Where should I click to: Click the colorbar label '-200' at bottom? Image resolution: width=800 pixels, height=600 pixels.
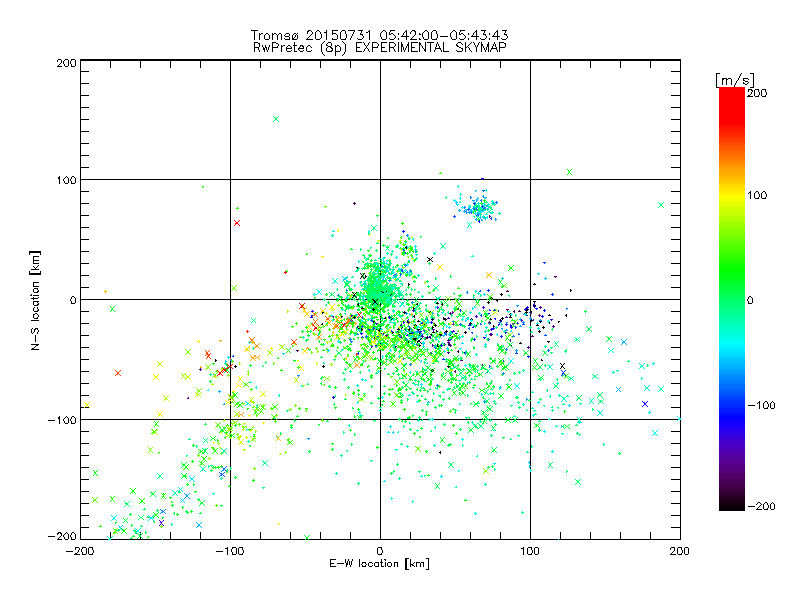tap(761, 507)
